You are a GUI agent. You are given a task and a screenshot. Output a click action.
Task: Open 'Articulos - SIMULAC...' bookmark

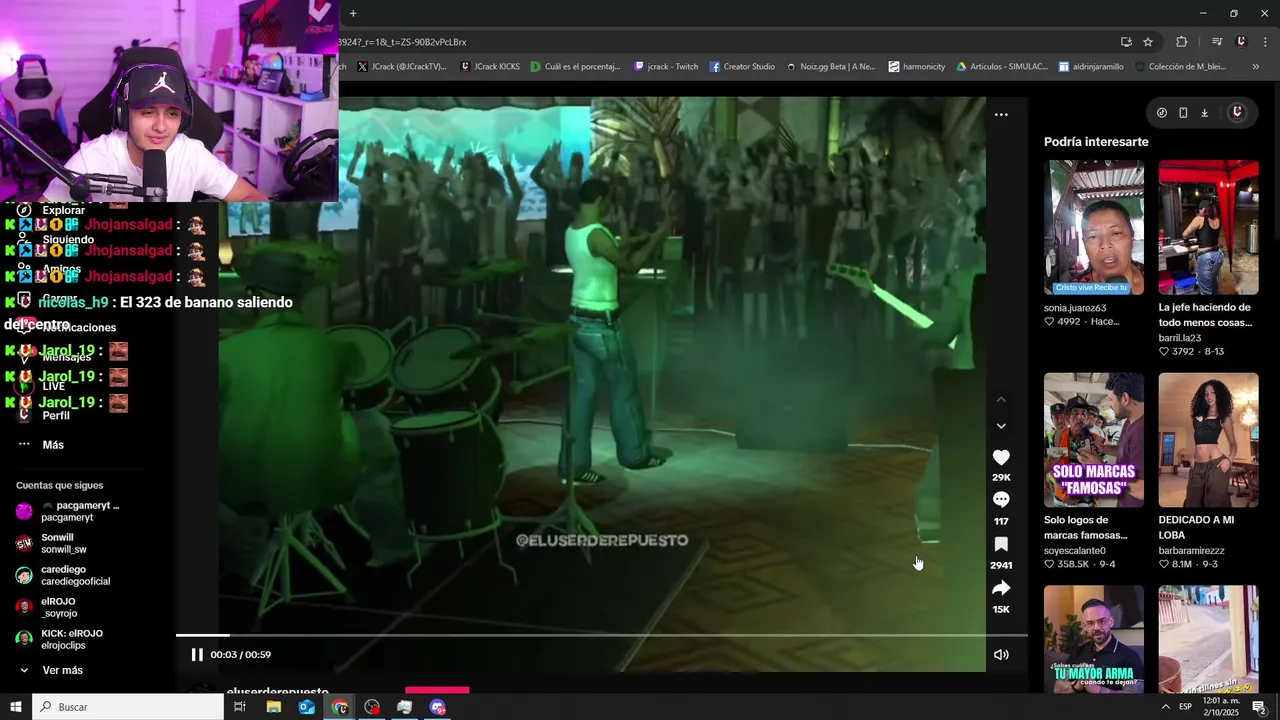coord(1002,67)
